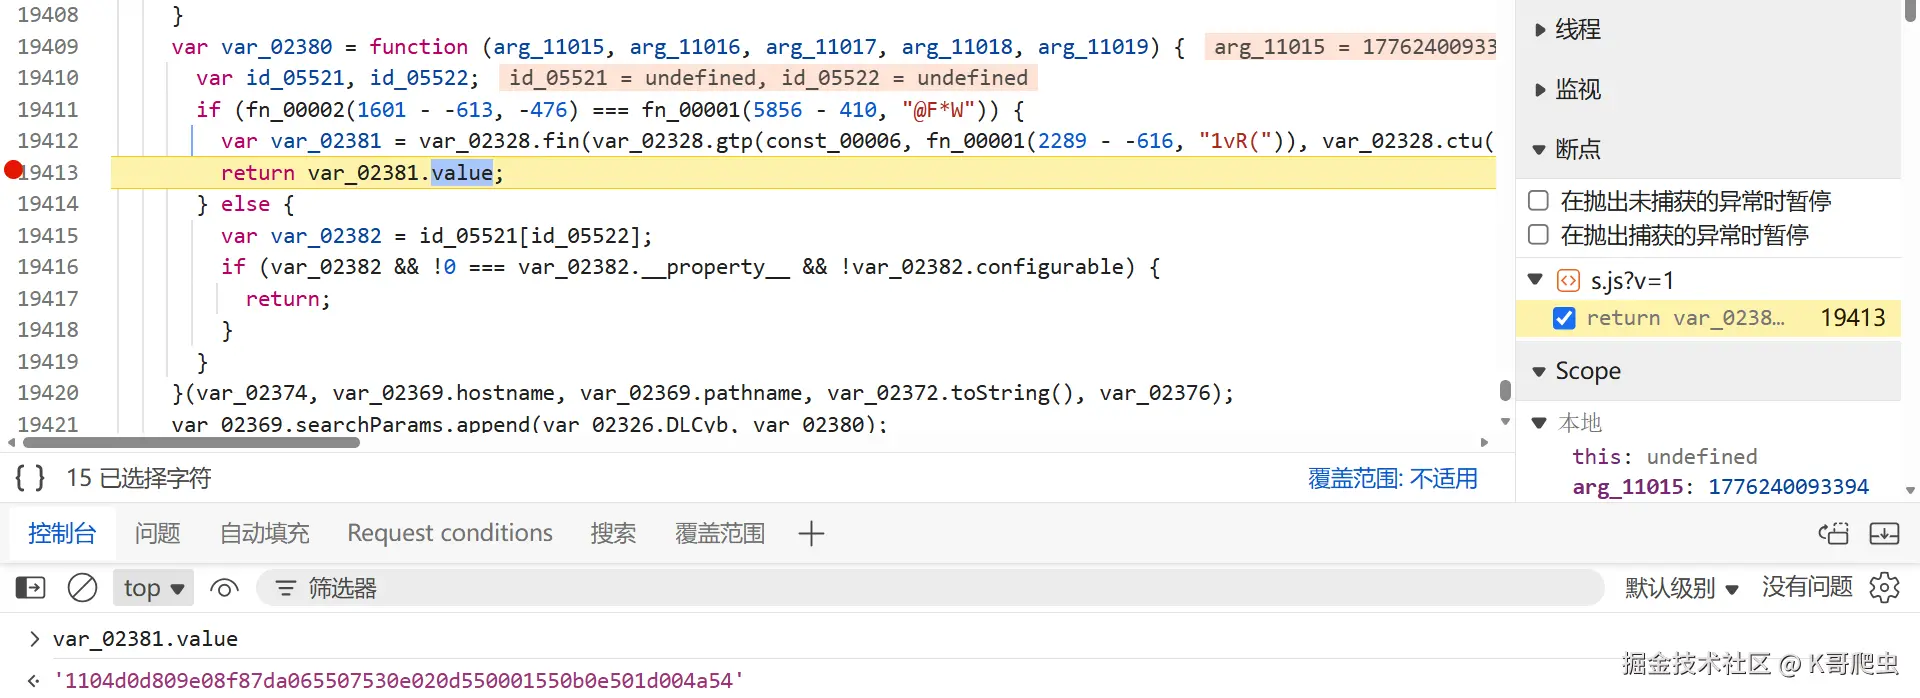The width and height of the screenshot is (1920, 698).
Task: Toggle the console sidebar panel icon
Action: tap(31, 588)
